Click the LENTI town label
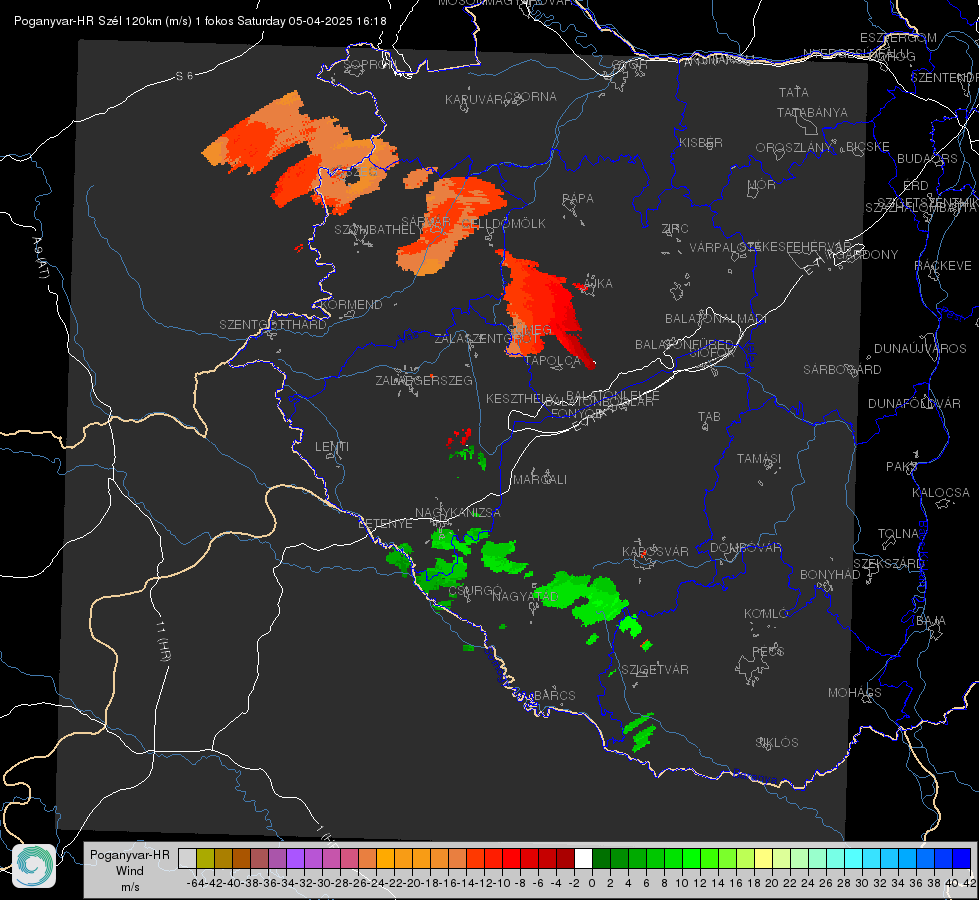Viewport: 979px width, 900px height. point(332,447)
